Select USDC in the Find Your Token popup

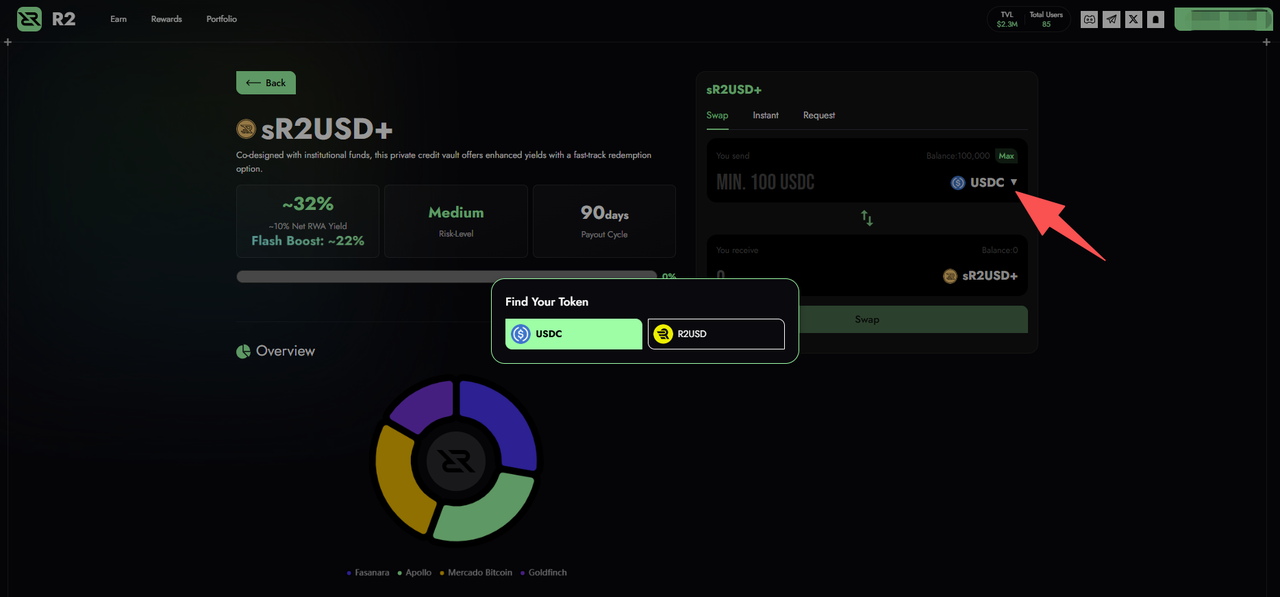[574, 334]
